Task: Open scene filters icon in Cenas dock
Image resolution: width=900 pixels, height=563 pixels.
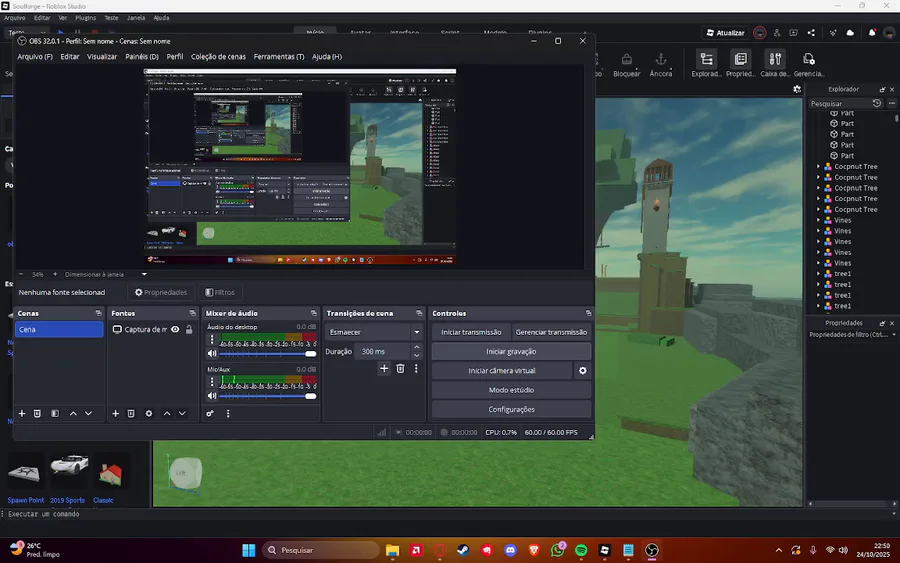Action: (55, 413)
